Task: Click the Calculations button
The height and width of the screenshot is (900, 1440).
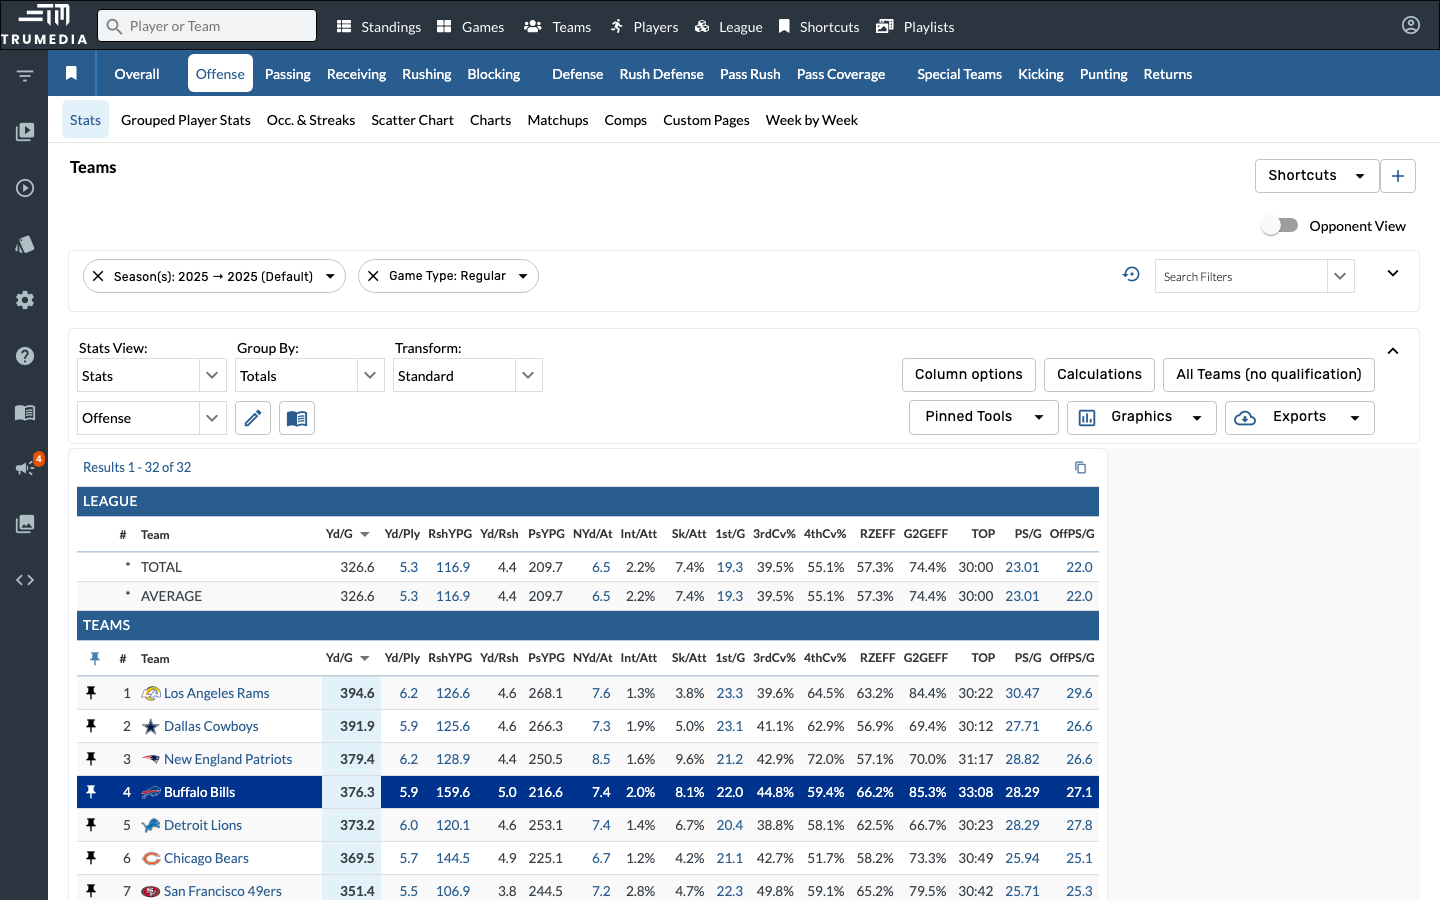Action: (x=1099, y=375)
